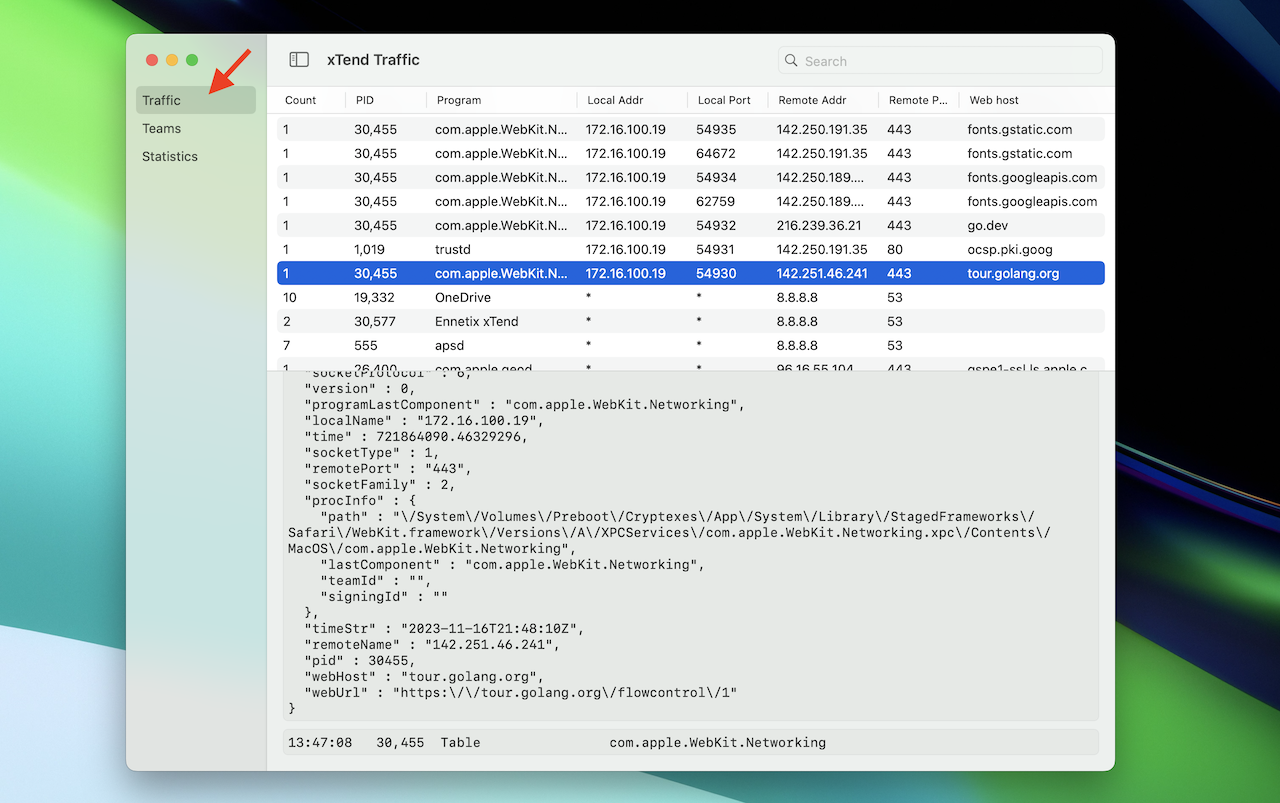
Task: Select the trustd program row
Action: 691,249
